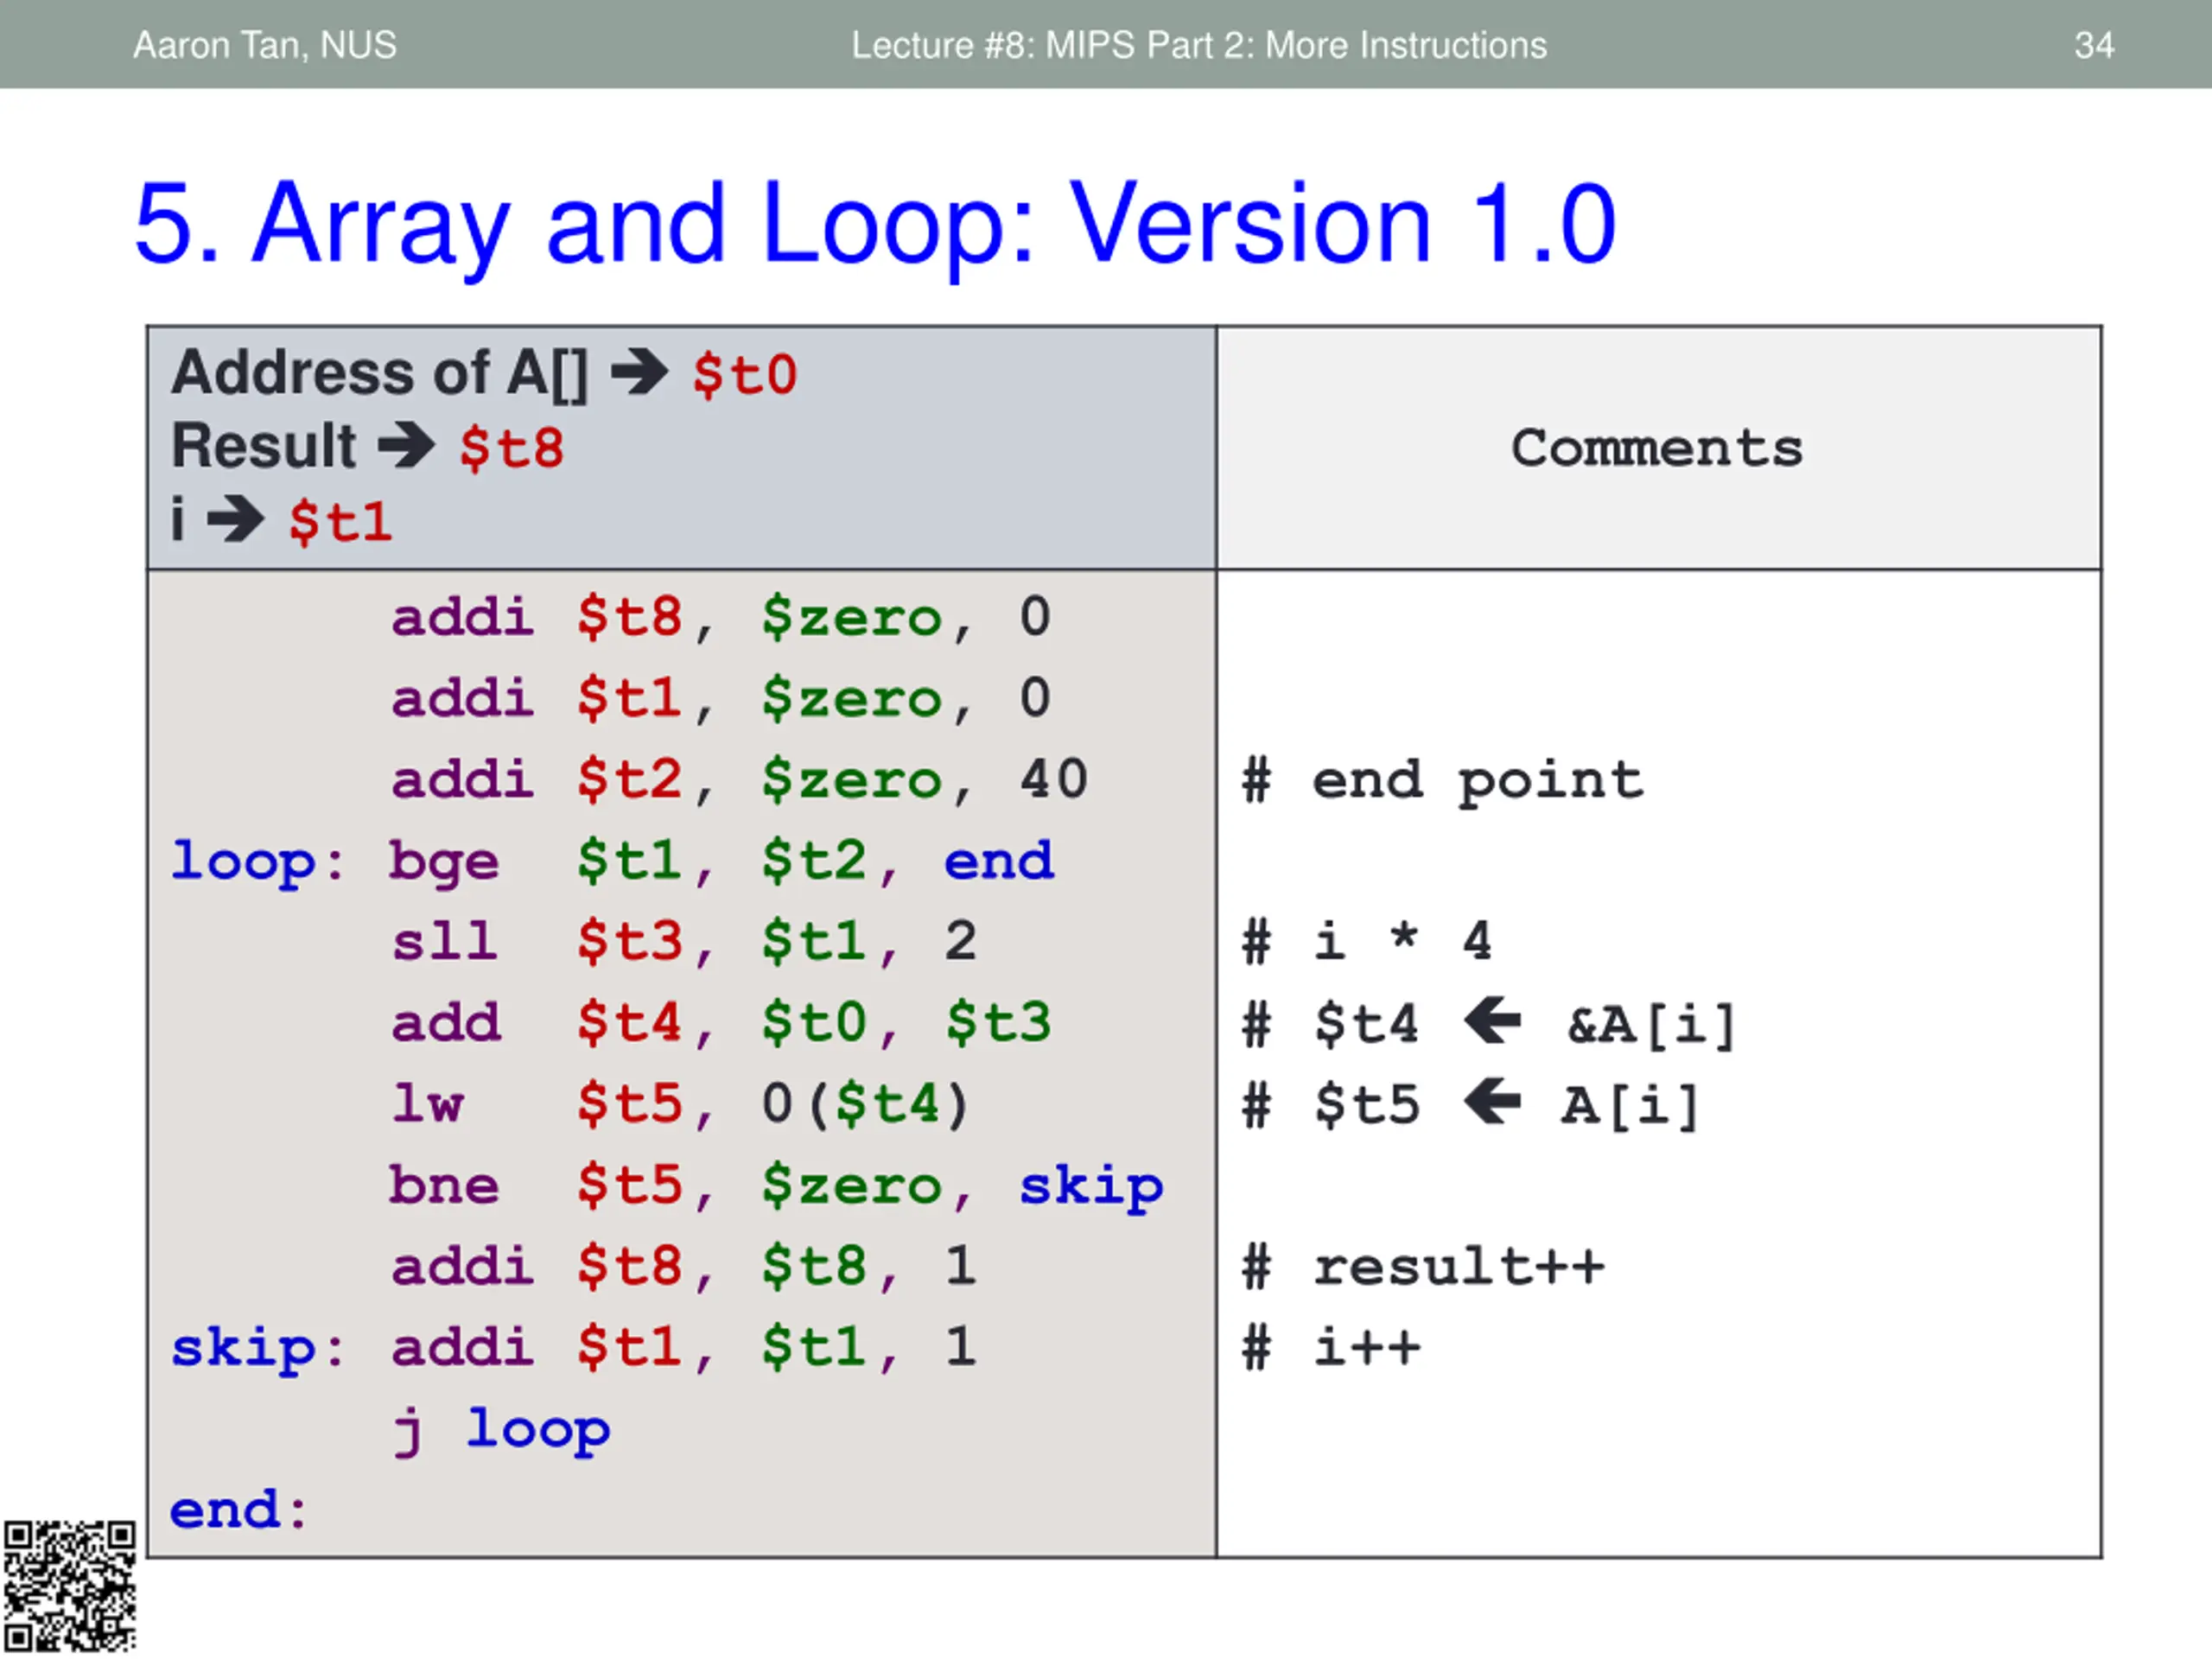Click 'Aaron Tan, NUS' in the header bar
This screenshot has width=2212, height=1659.
[x=265, y=45]
